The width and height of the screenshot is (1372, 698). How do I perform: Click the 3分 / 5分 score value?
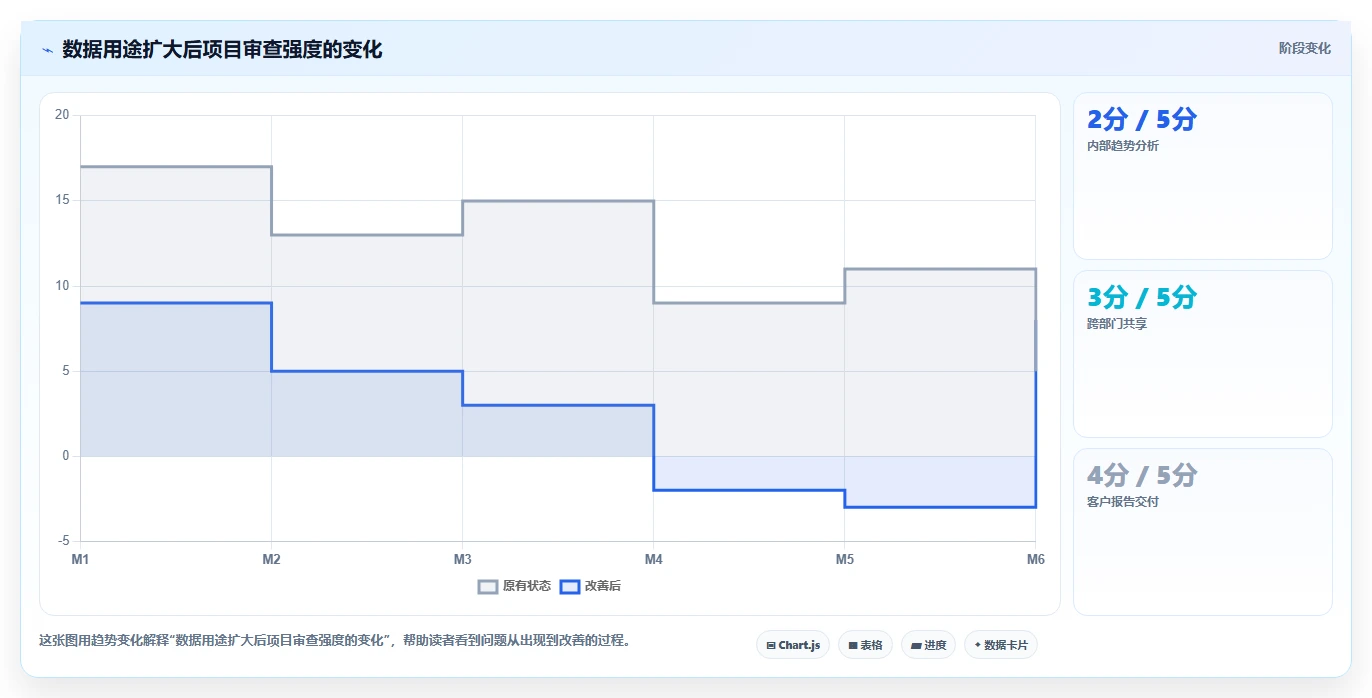[1141, 298]
